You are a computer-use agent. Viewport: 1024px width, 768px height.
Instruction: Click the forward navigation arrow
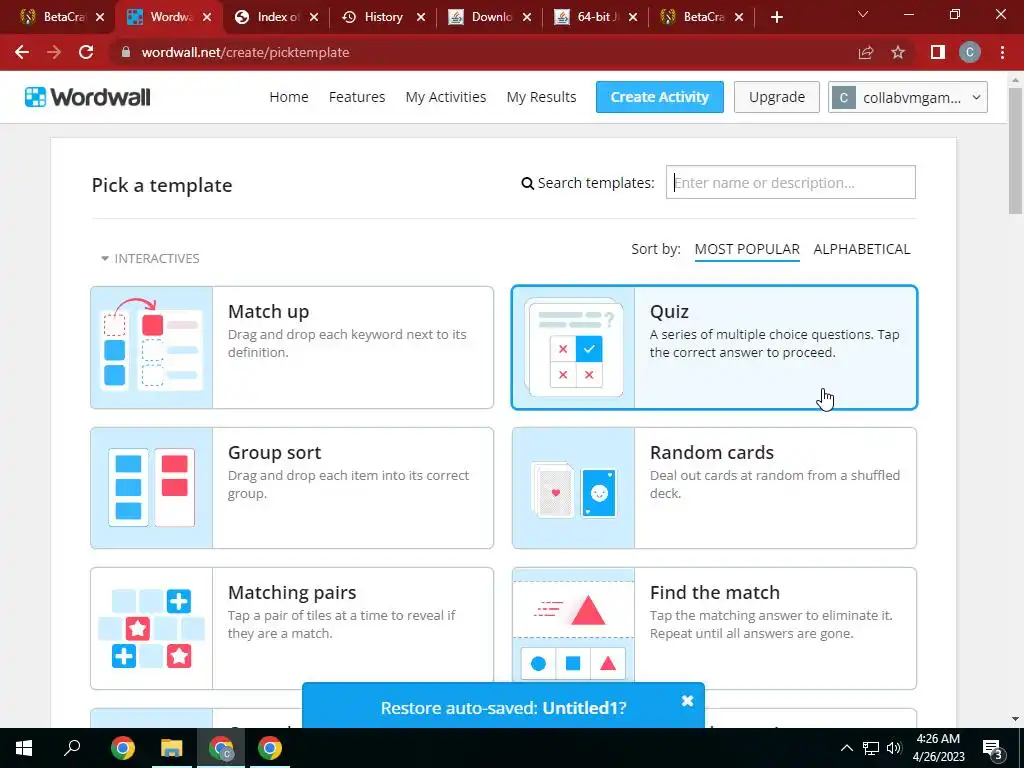(x=54, y=52)
